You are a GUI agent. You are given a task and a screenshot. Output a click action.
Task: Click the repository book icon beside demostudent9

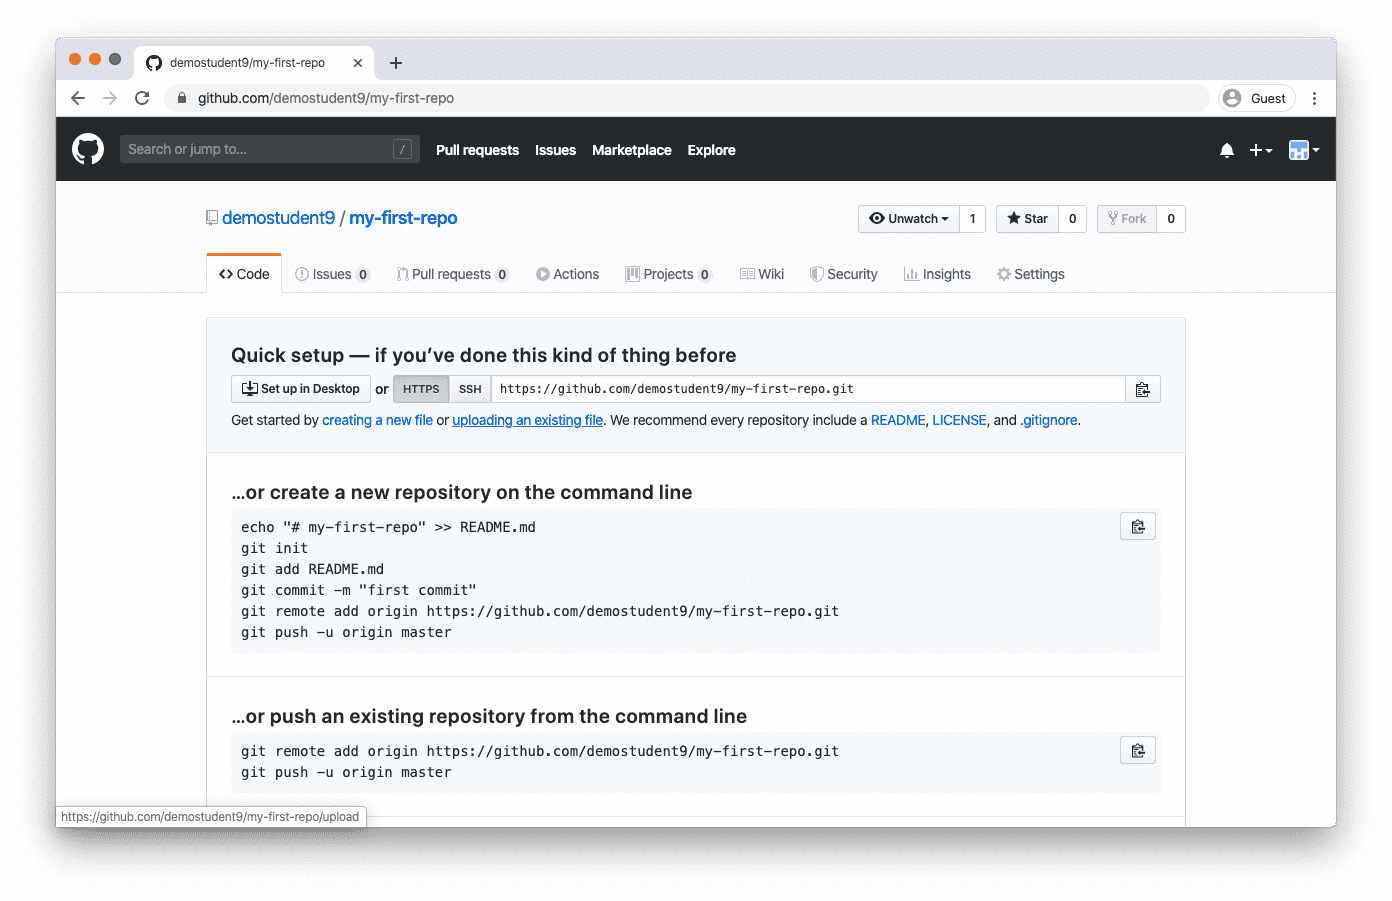click(212, 218)
